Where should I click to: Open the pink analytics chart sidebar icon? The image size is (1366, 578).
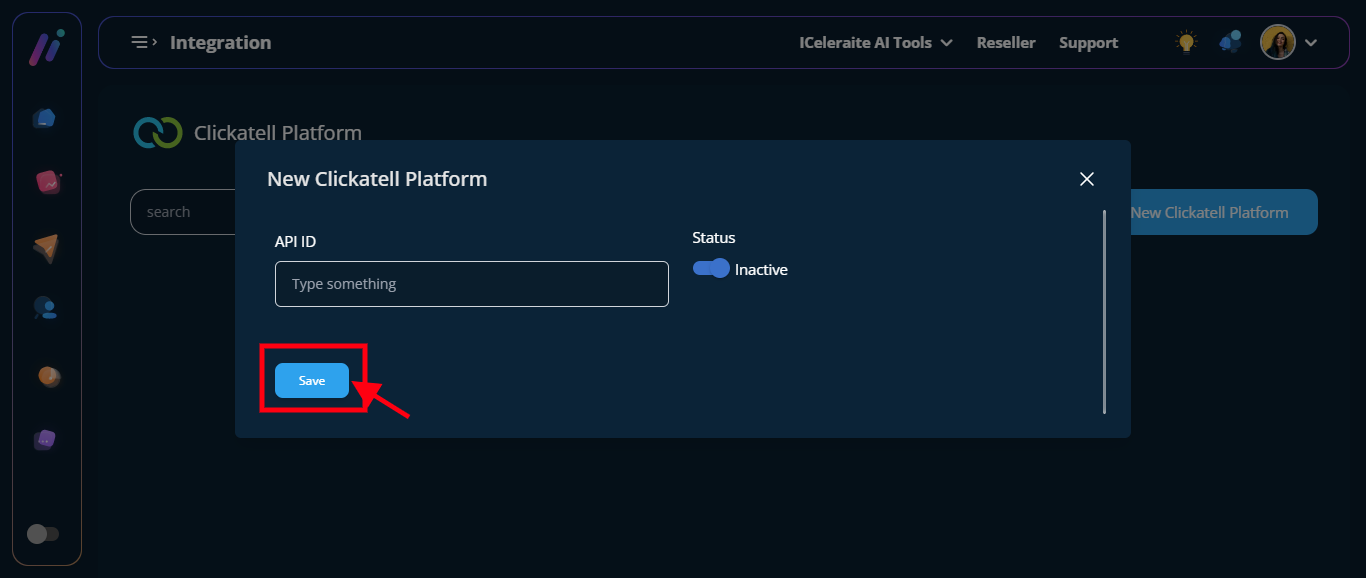click(47, 182)
